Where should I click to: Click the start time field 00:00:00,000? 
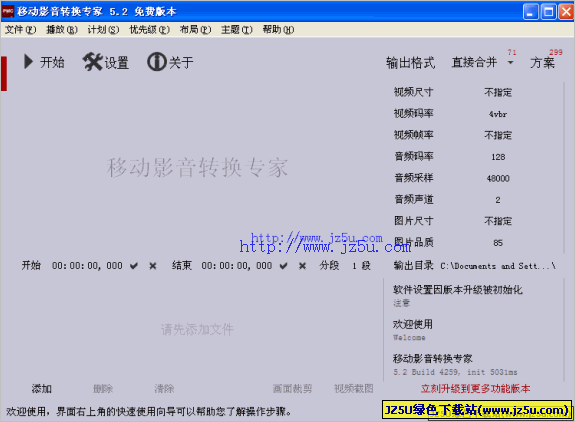87,266
